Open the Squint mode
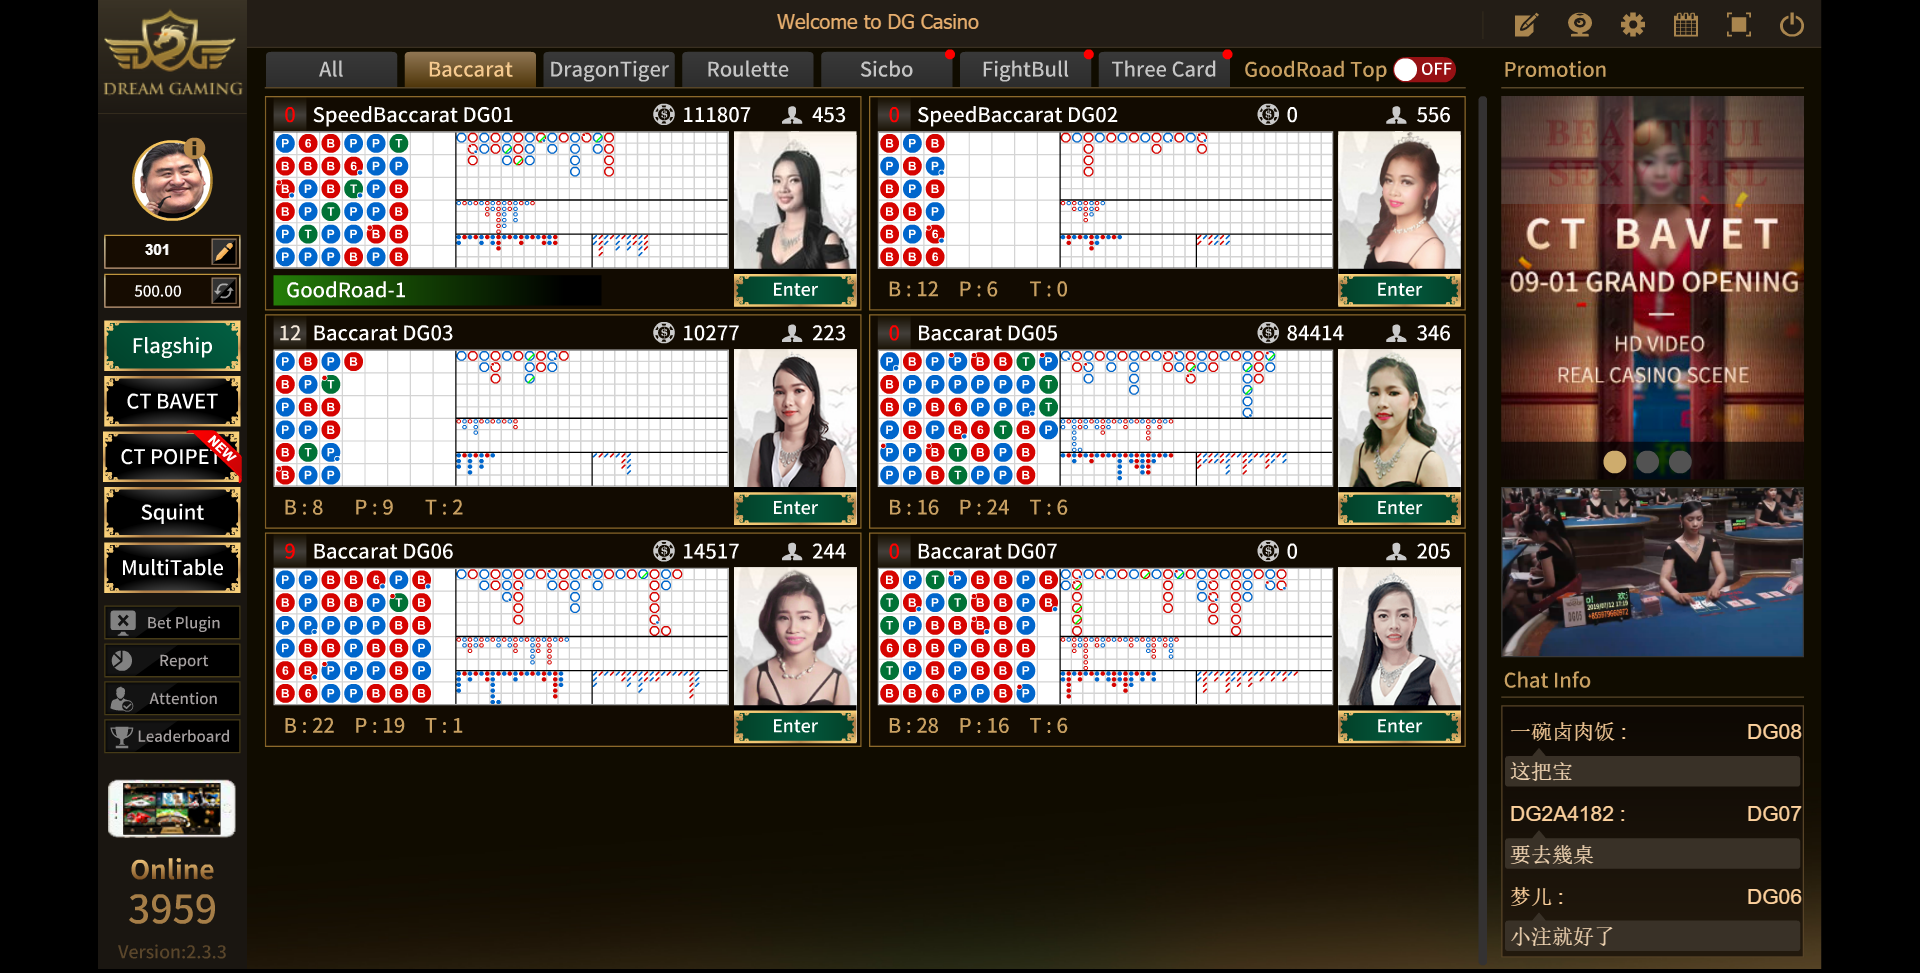The height and width of the screenshot is (973, 1920). pyautogui.click(x=172, y=513)
